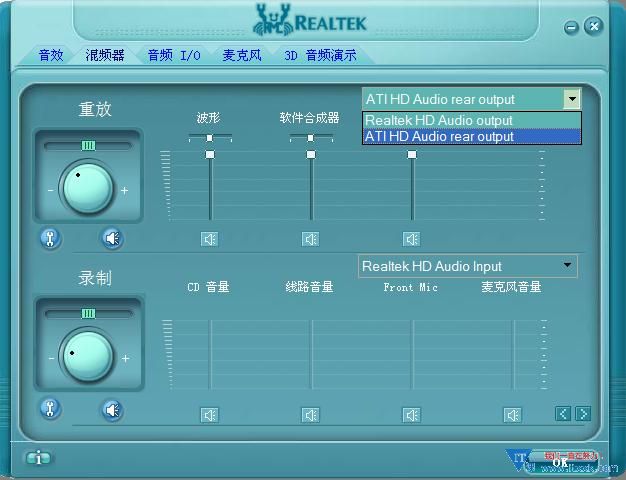Decrease recording volume with minus sign
Screen dimensions: 626x480
click(51, 359)
